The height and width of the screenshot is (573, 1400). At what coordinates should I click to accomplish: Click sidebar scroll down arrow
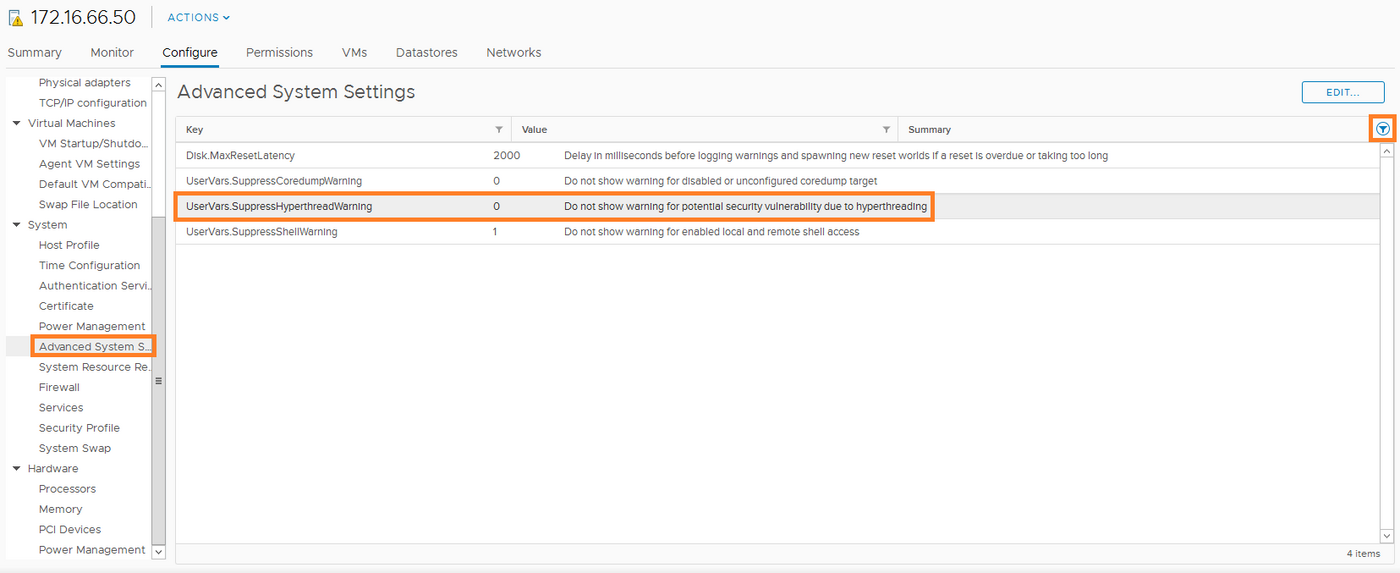click(158, 550)
